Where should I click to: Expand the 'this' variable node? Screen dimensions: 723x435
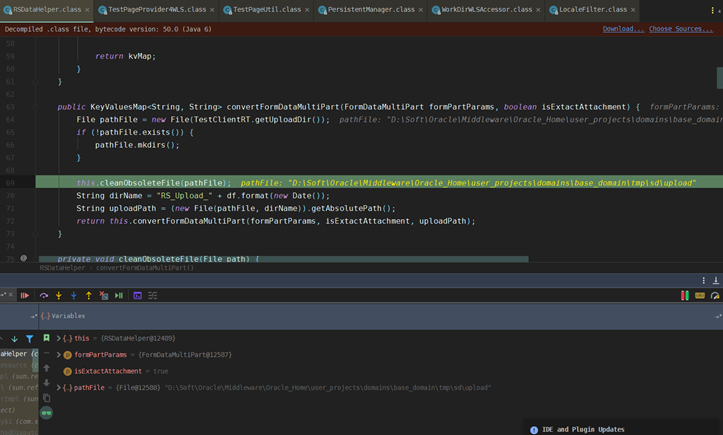59,339
